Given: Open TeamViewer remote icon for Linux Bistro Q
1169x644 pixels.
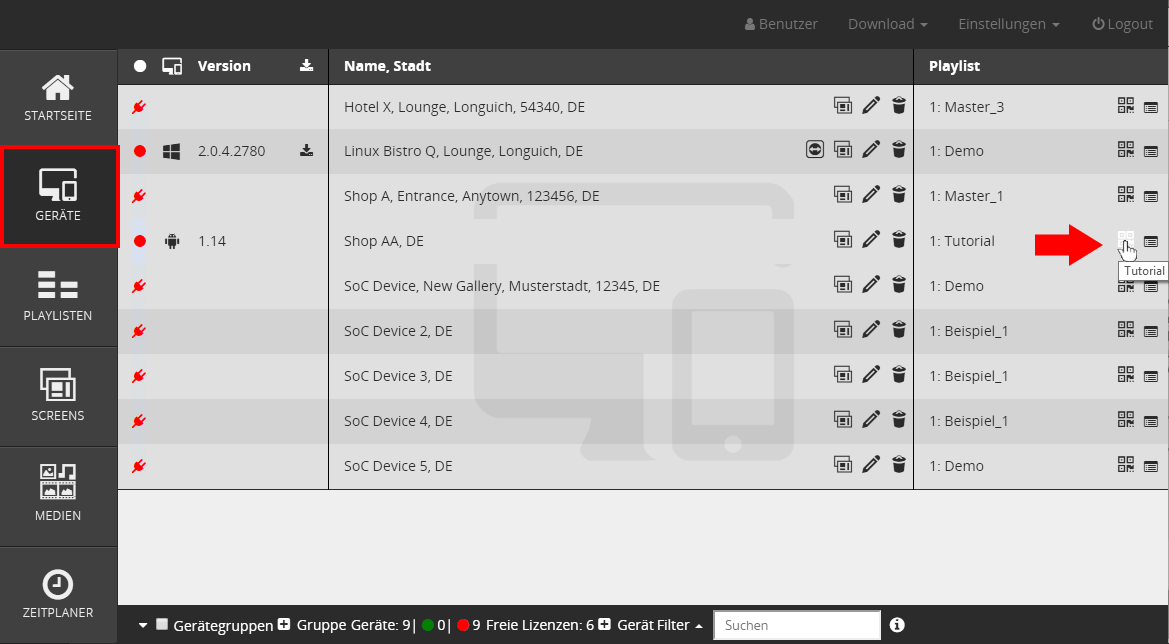Looking at the screenshot, I should (x=815, y=151).
